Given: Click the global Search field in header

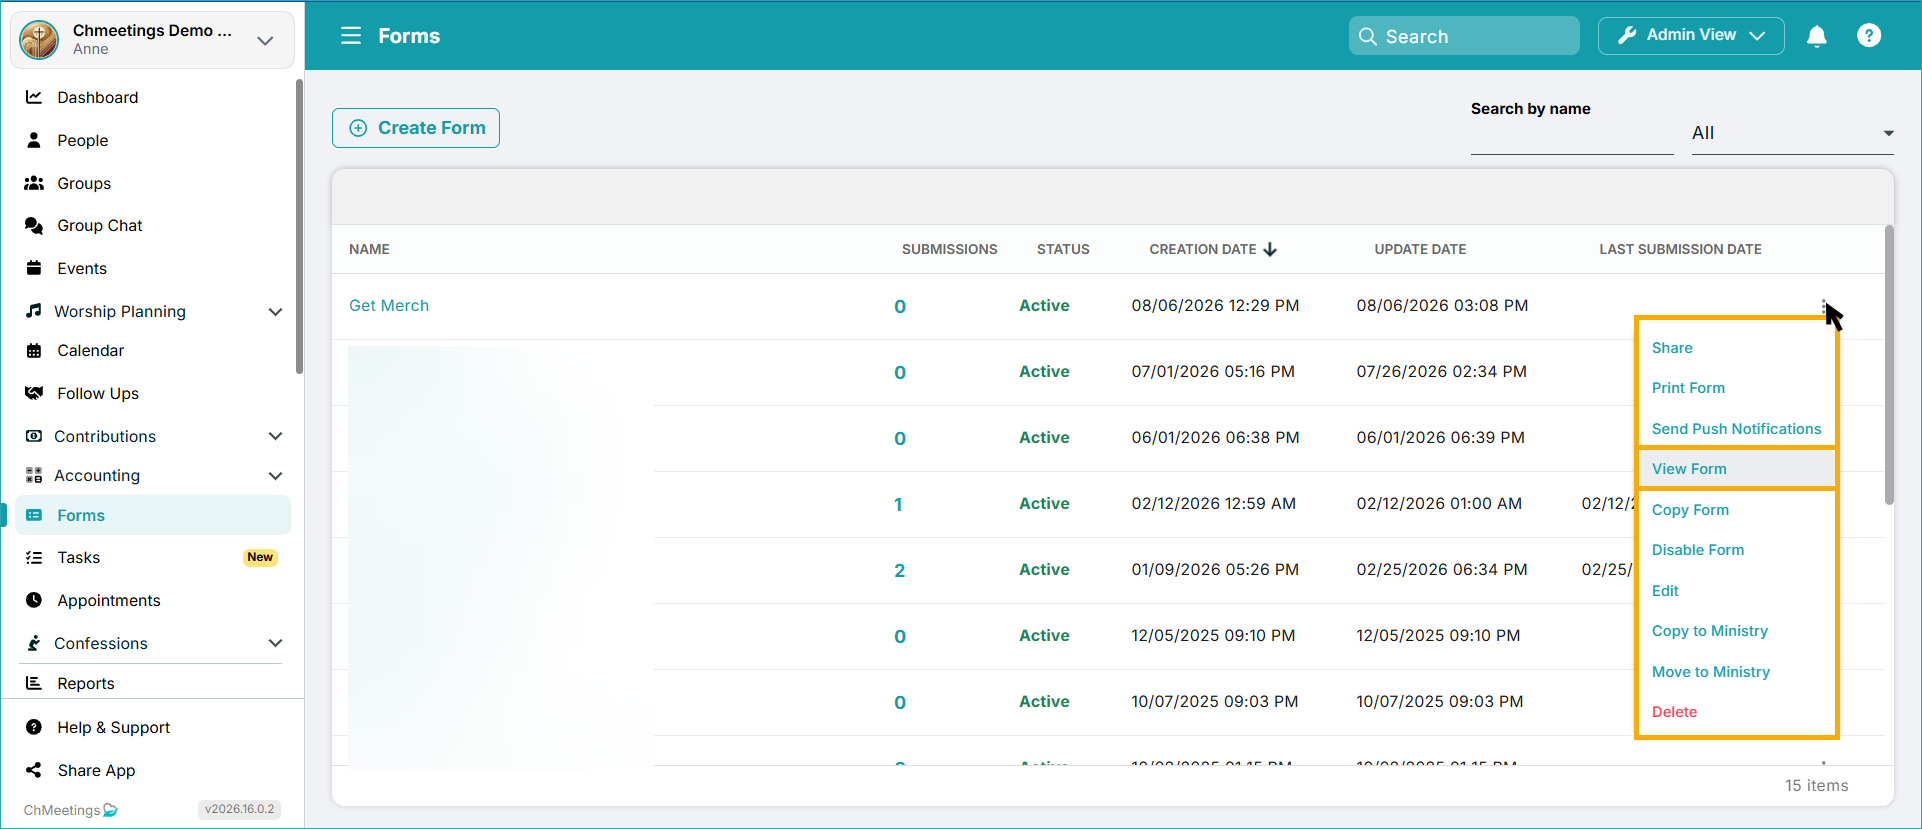Looking at the screenshot, I should coord(1464,36).
